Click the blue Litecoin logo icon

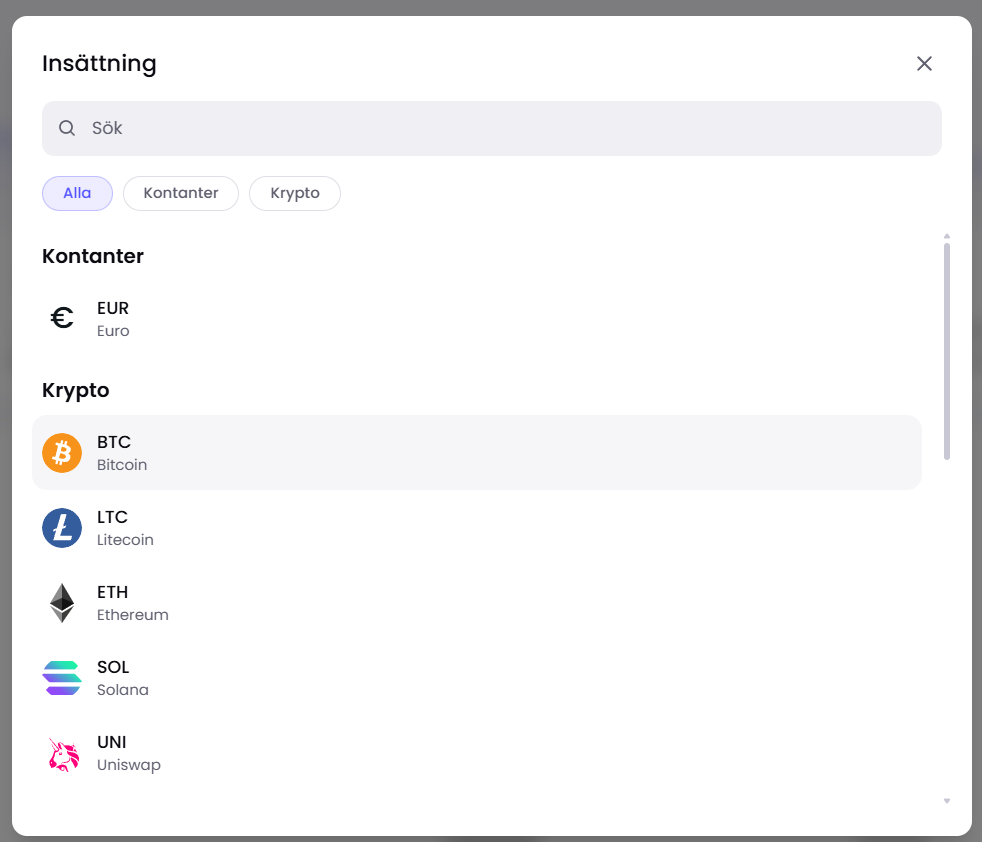click(62, 528)
